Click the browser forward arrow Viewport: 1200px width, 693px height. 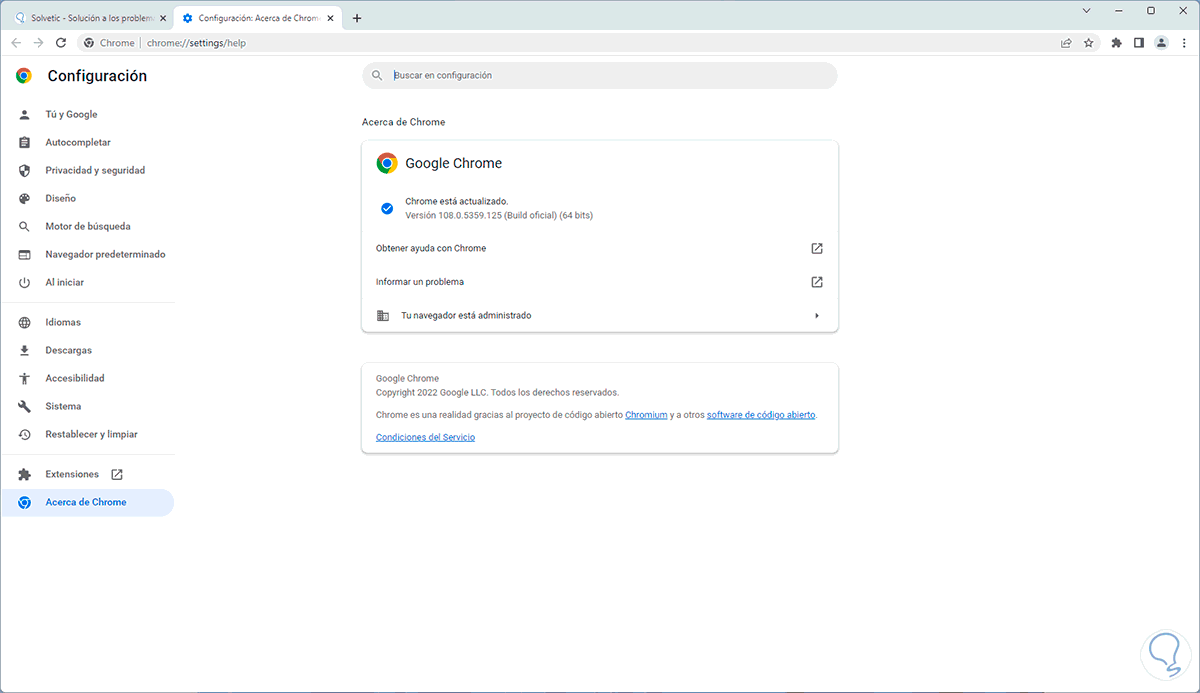tap(38, 43)
